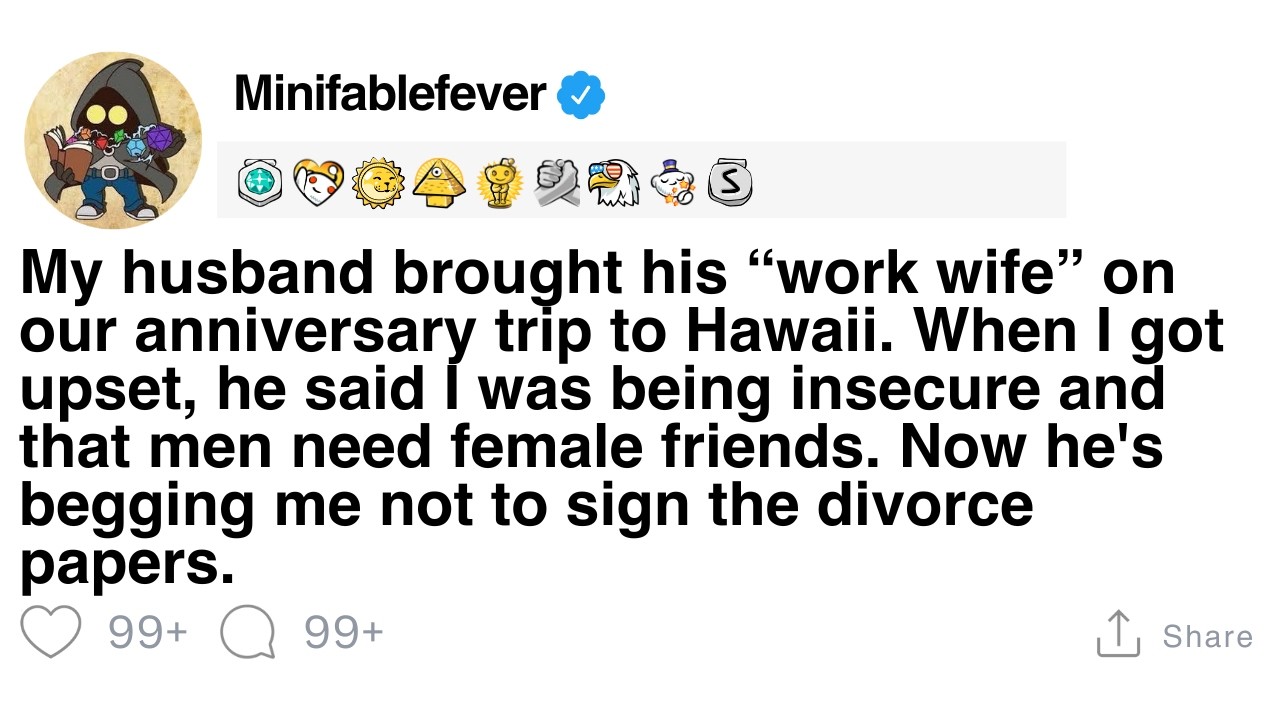Open the Minifablefever profile name
1280x720 pixels.
pyautogui.click(x=390, y=95)
